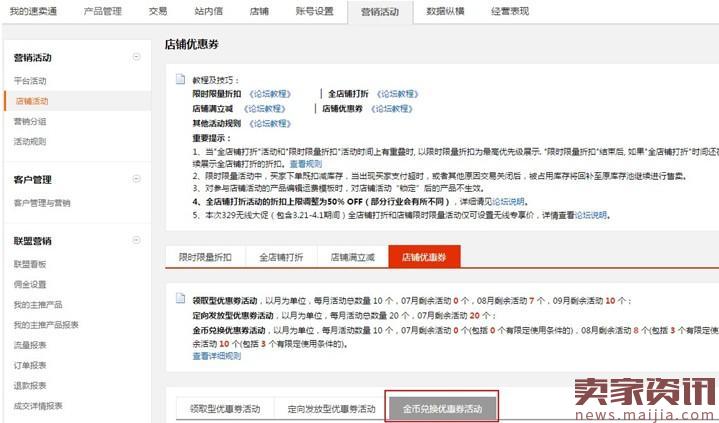The image size is (719, 423).
Task: Open 联盟看板 sidebar link
Action: [x=30, y=264]
